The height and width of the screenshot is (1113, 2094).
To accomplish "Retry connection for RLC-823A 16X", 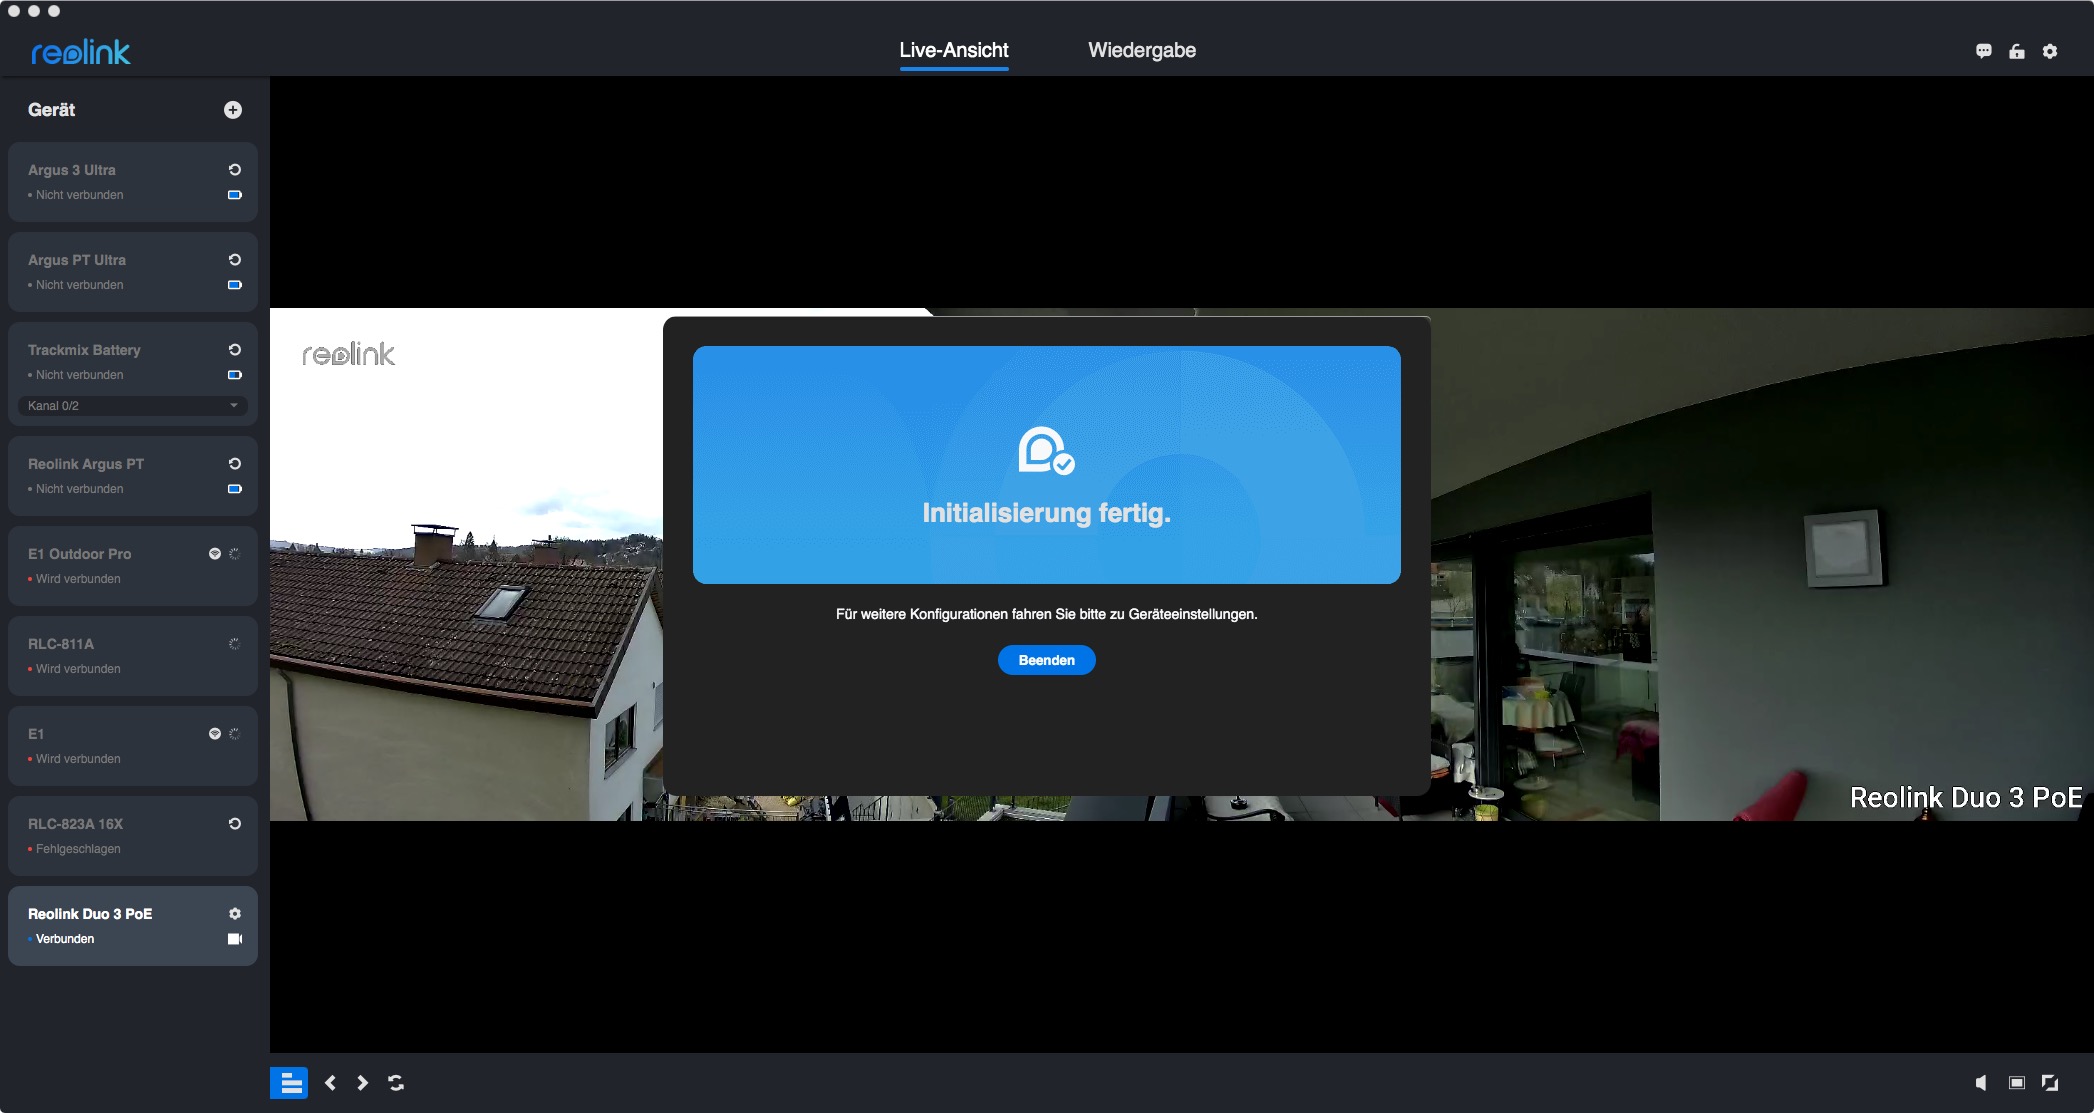I will (234, 824).
